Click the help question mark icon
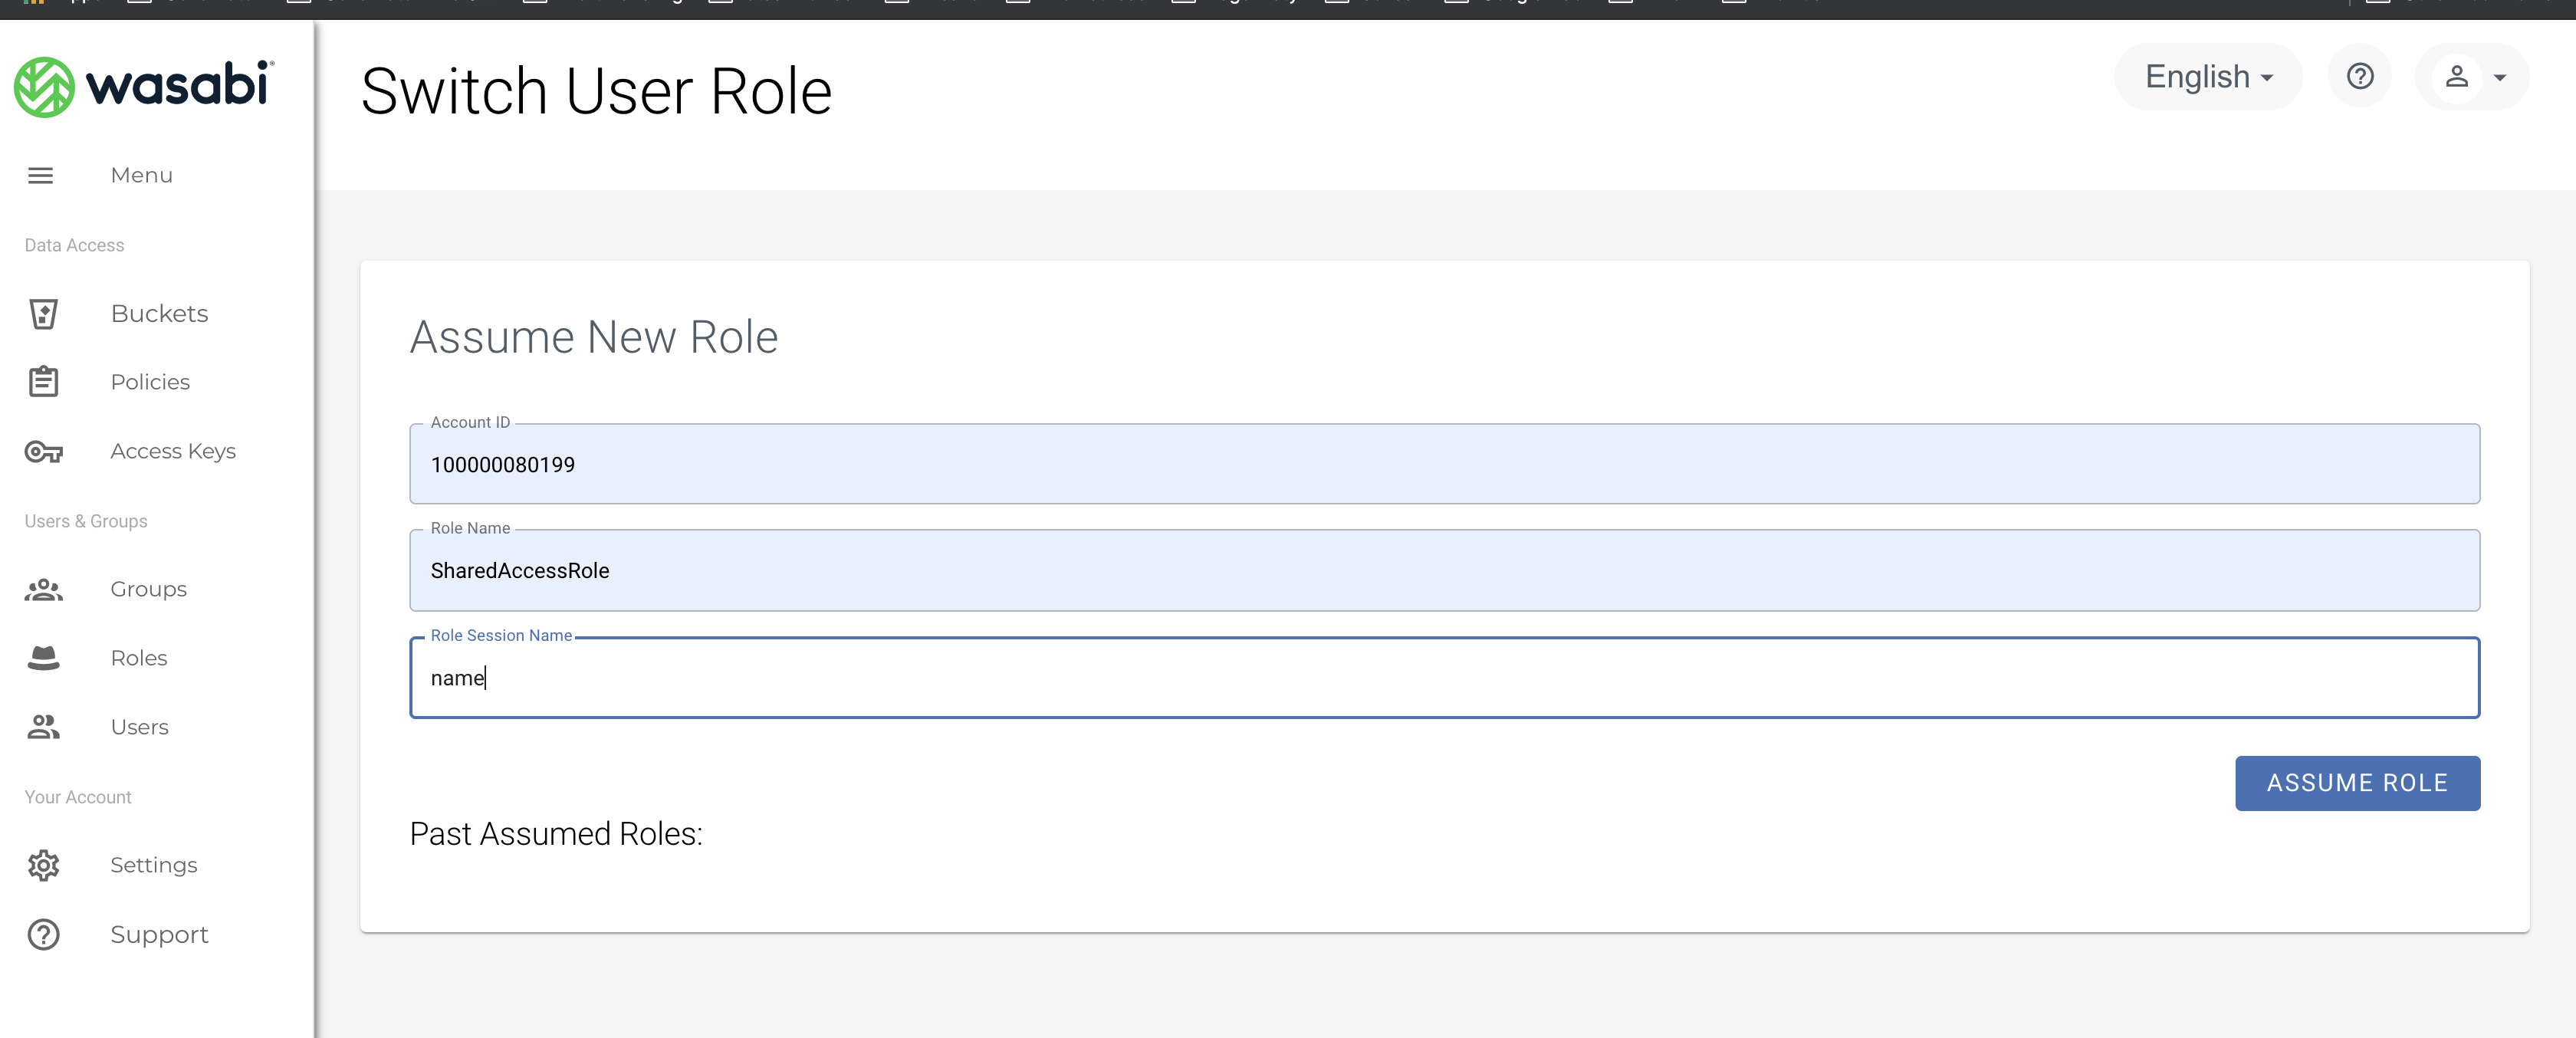The width and height of the screenshot is (2576, 1038). [2361, 79]
